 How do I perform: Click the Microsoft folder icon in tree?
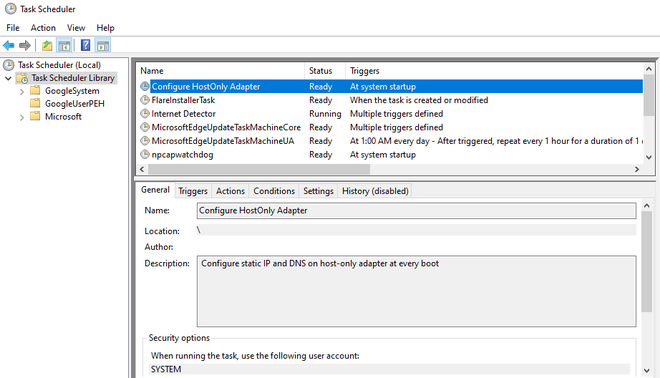[x=35, y=116]
